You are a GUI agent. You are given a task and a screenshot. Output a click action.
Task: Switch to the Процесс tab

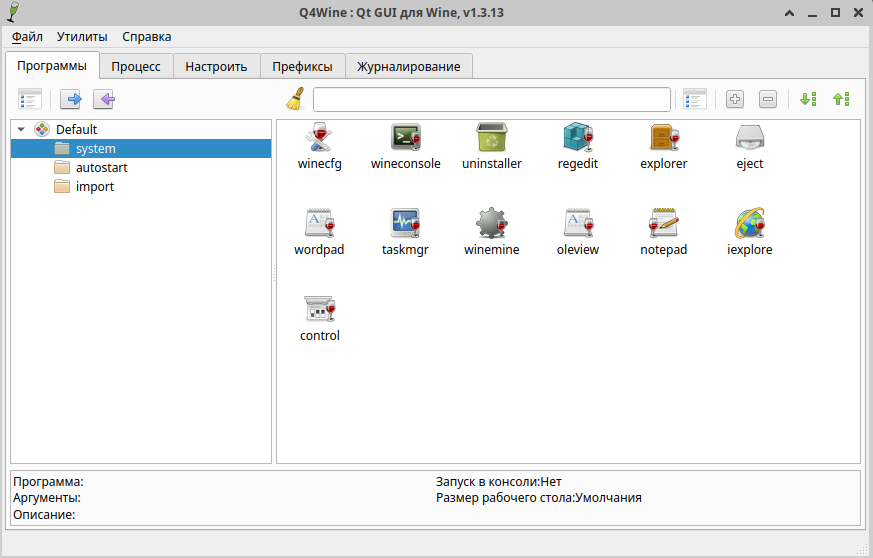[136, 67]
